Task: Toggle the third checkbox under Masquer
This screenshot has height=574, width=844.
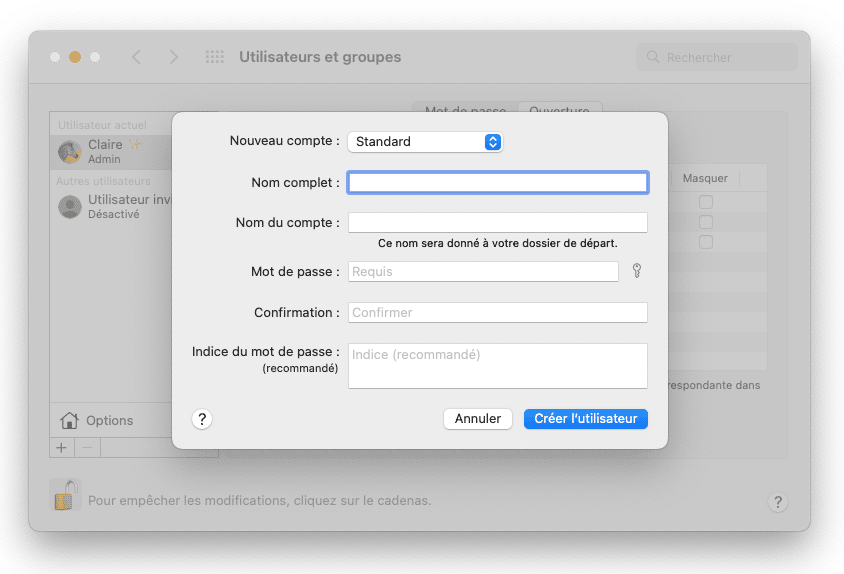Action: point(705,242)
